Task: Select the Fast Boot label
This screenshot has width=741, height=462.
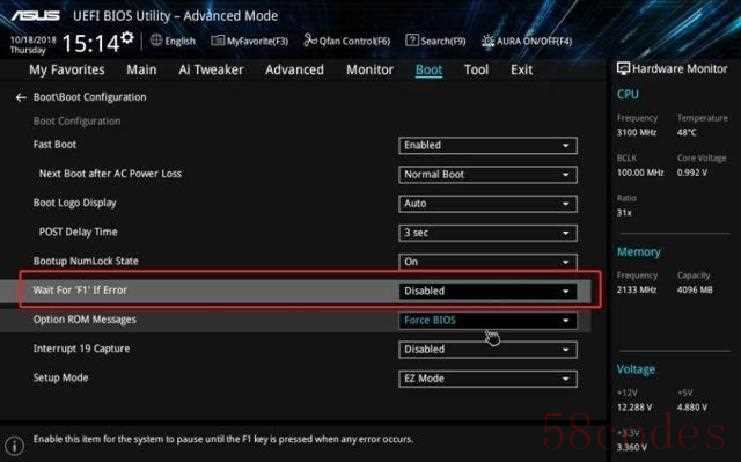Action: pyautogui.click(x=55, y=145)
